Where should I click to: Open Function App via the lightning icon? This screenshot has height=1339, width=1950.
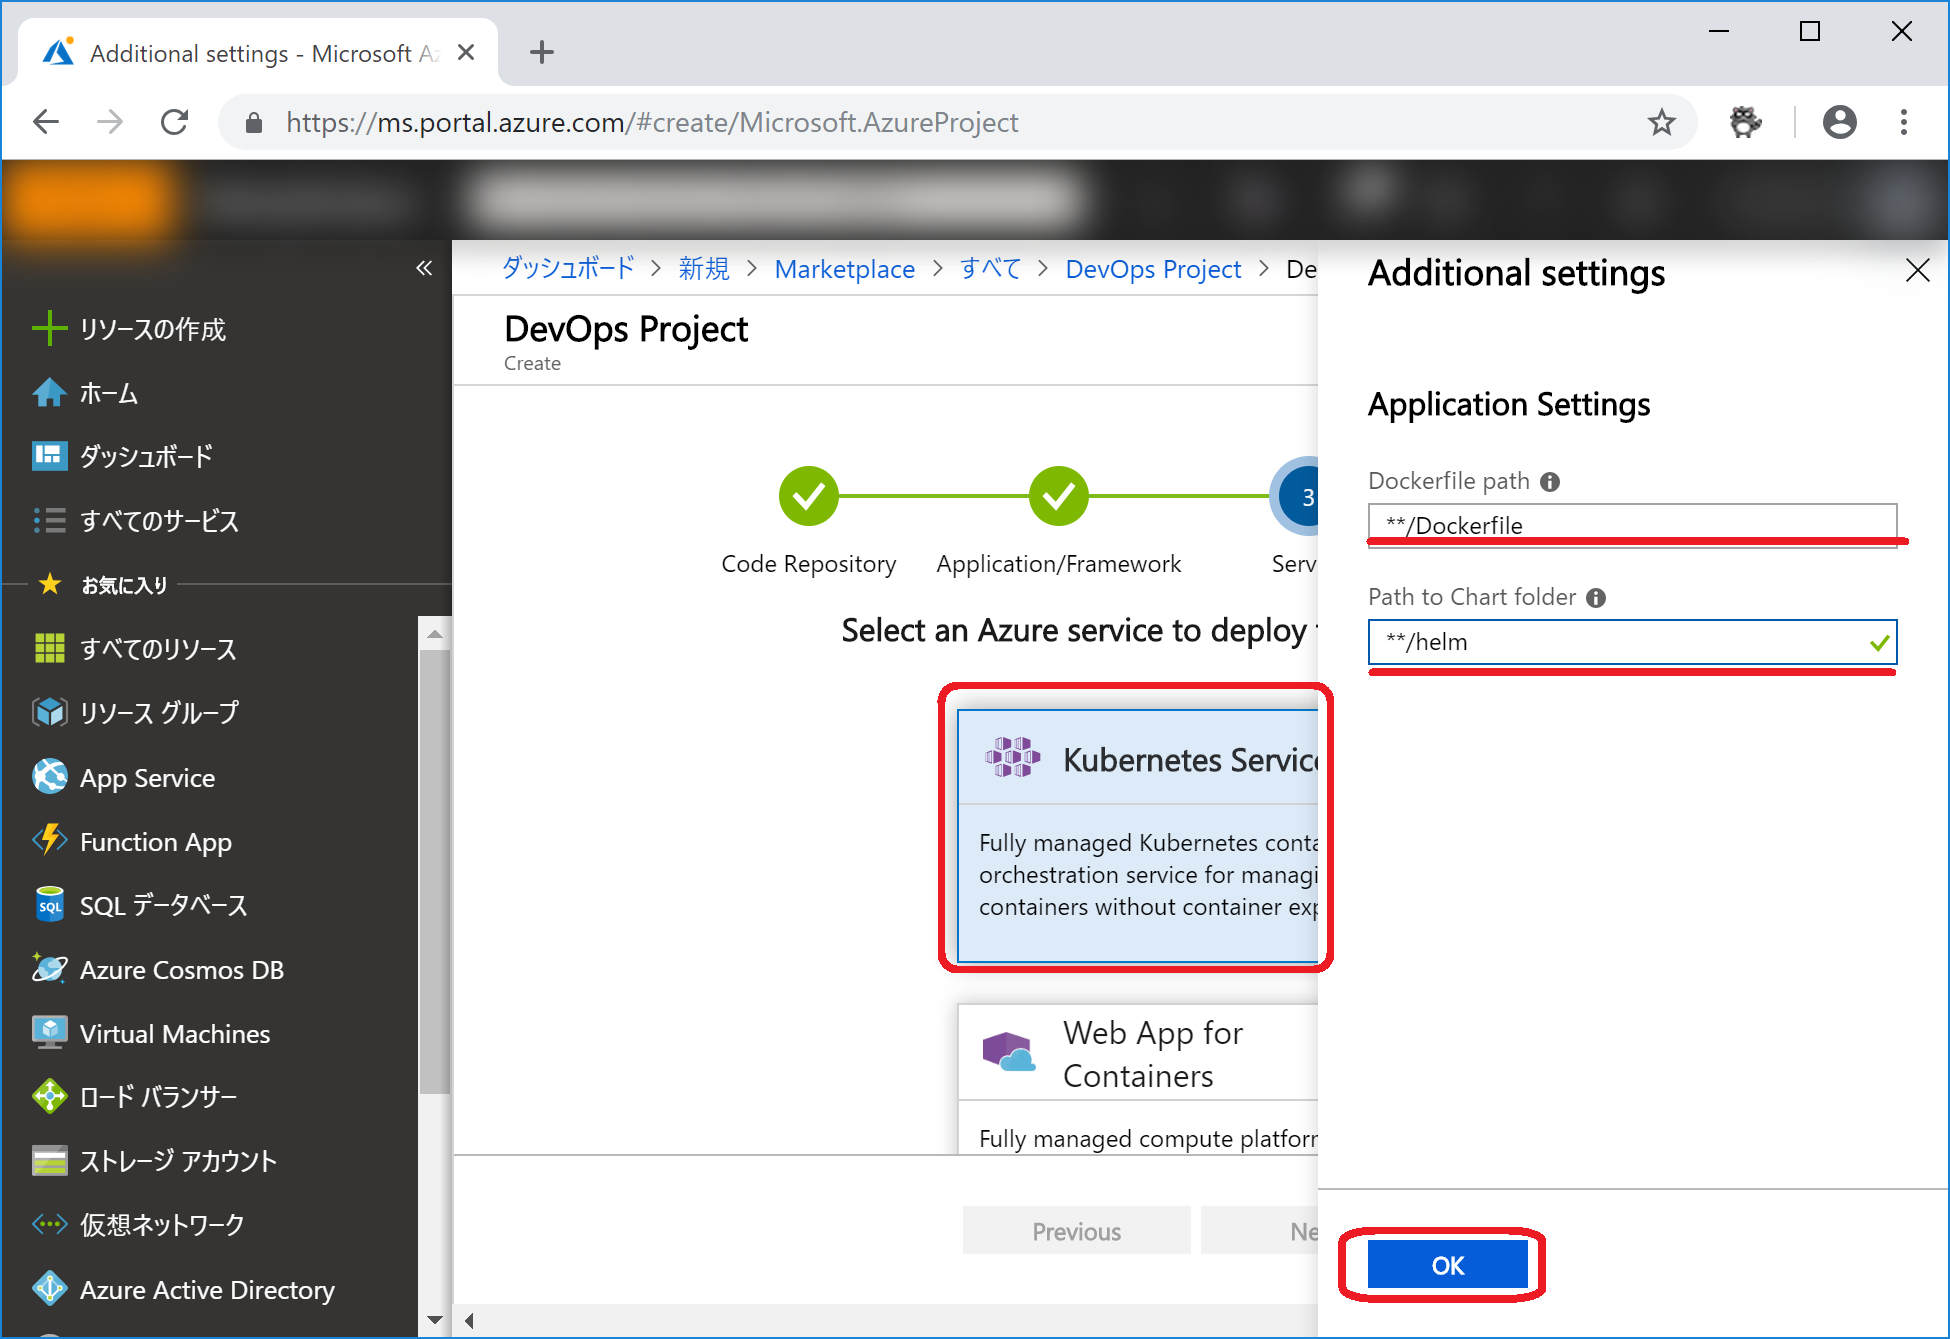(154, 842)
